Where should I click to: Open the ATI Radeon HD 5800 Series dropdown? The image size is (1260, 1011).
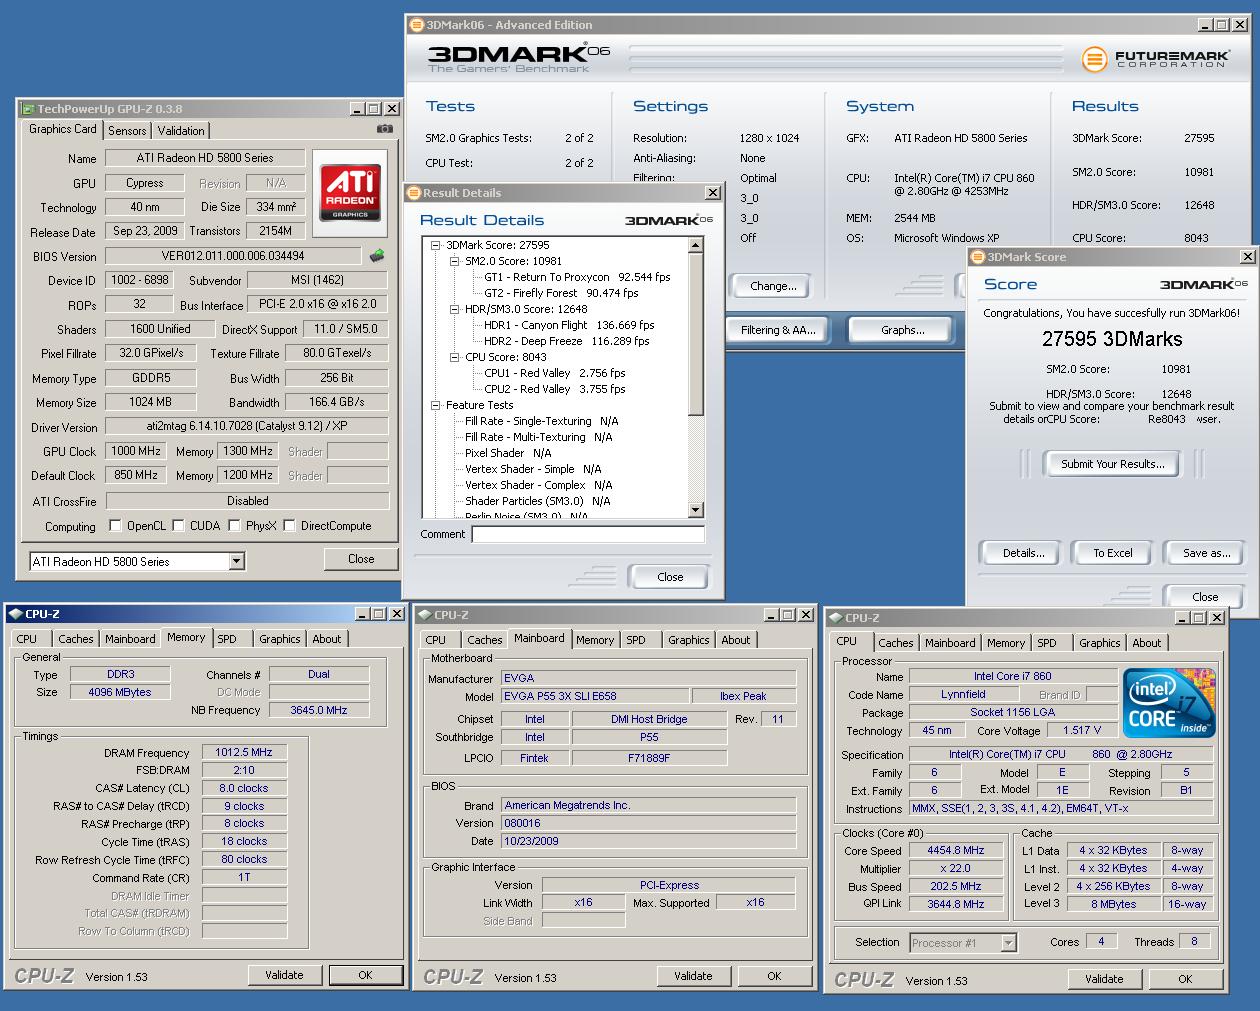237,562
